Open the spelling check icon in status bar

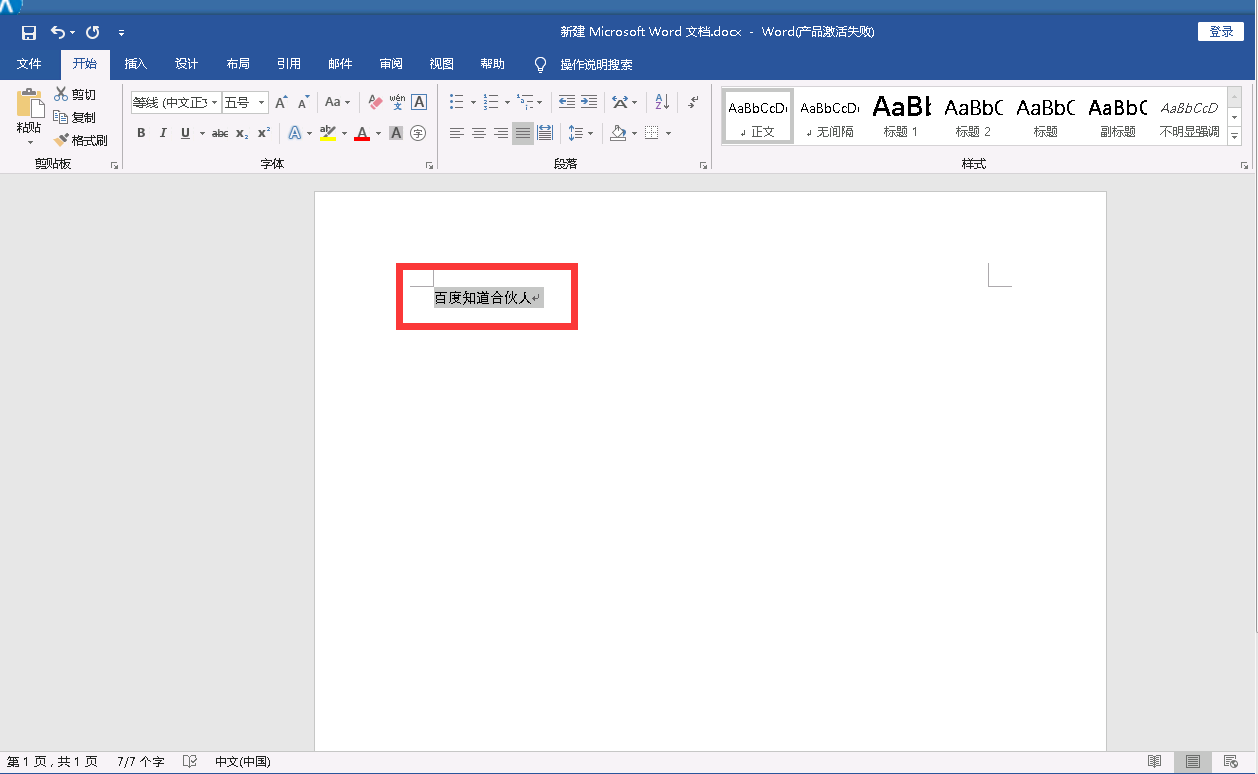[190, 762]
